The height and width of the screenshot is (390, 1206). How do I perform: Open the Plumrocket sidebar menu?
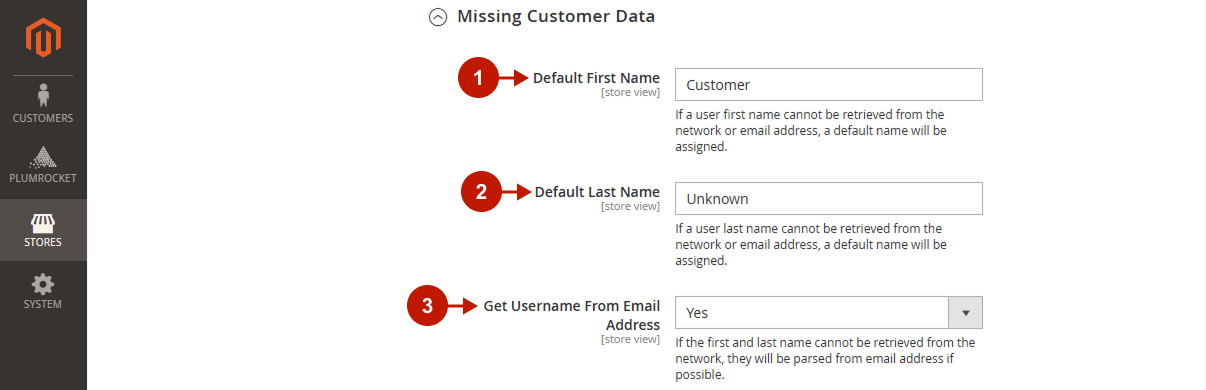tap(43, 167)
